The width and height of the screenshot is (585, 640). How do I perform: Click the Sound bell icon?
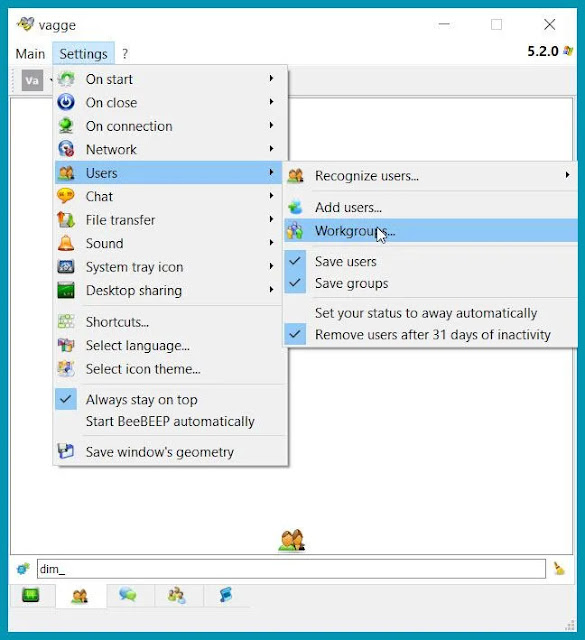66,243
